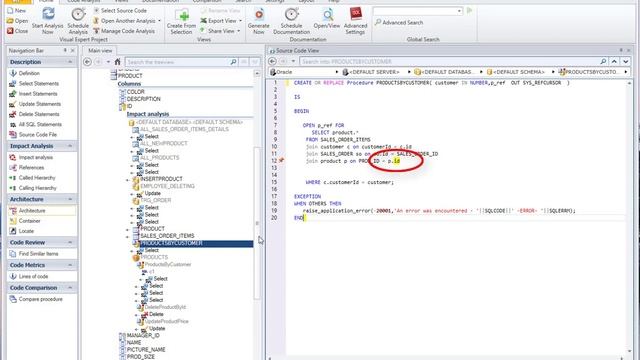Image resolution: width=640 pixels, height=360 pixels.
Task: Collapse Code Comparison section
Action: 70,288
